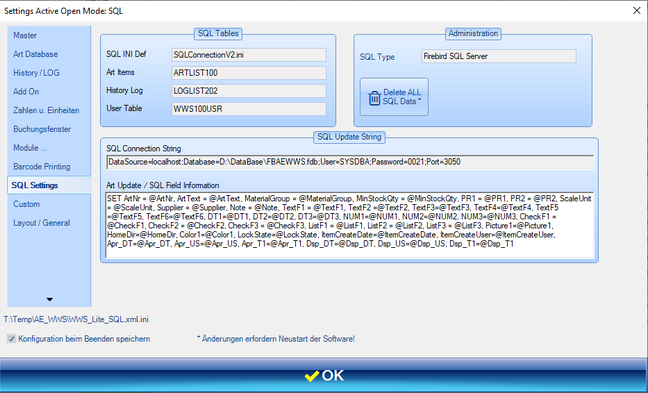The image size is (648, 393).
Task: Click inside the Art Update SQL text area
Action: tap(350, 225)
